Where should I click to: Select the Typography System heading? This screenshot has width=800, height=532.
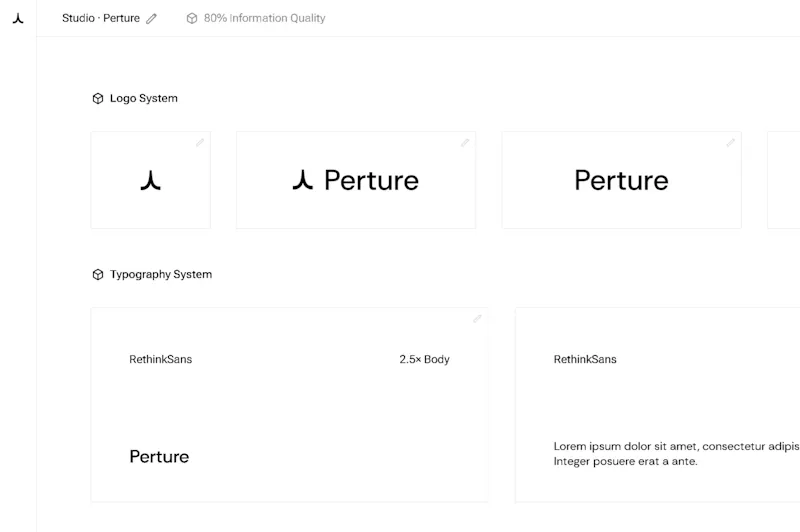(161, 274)
